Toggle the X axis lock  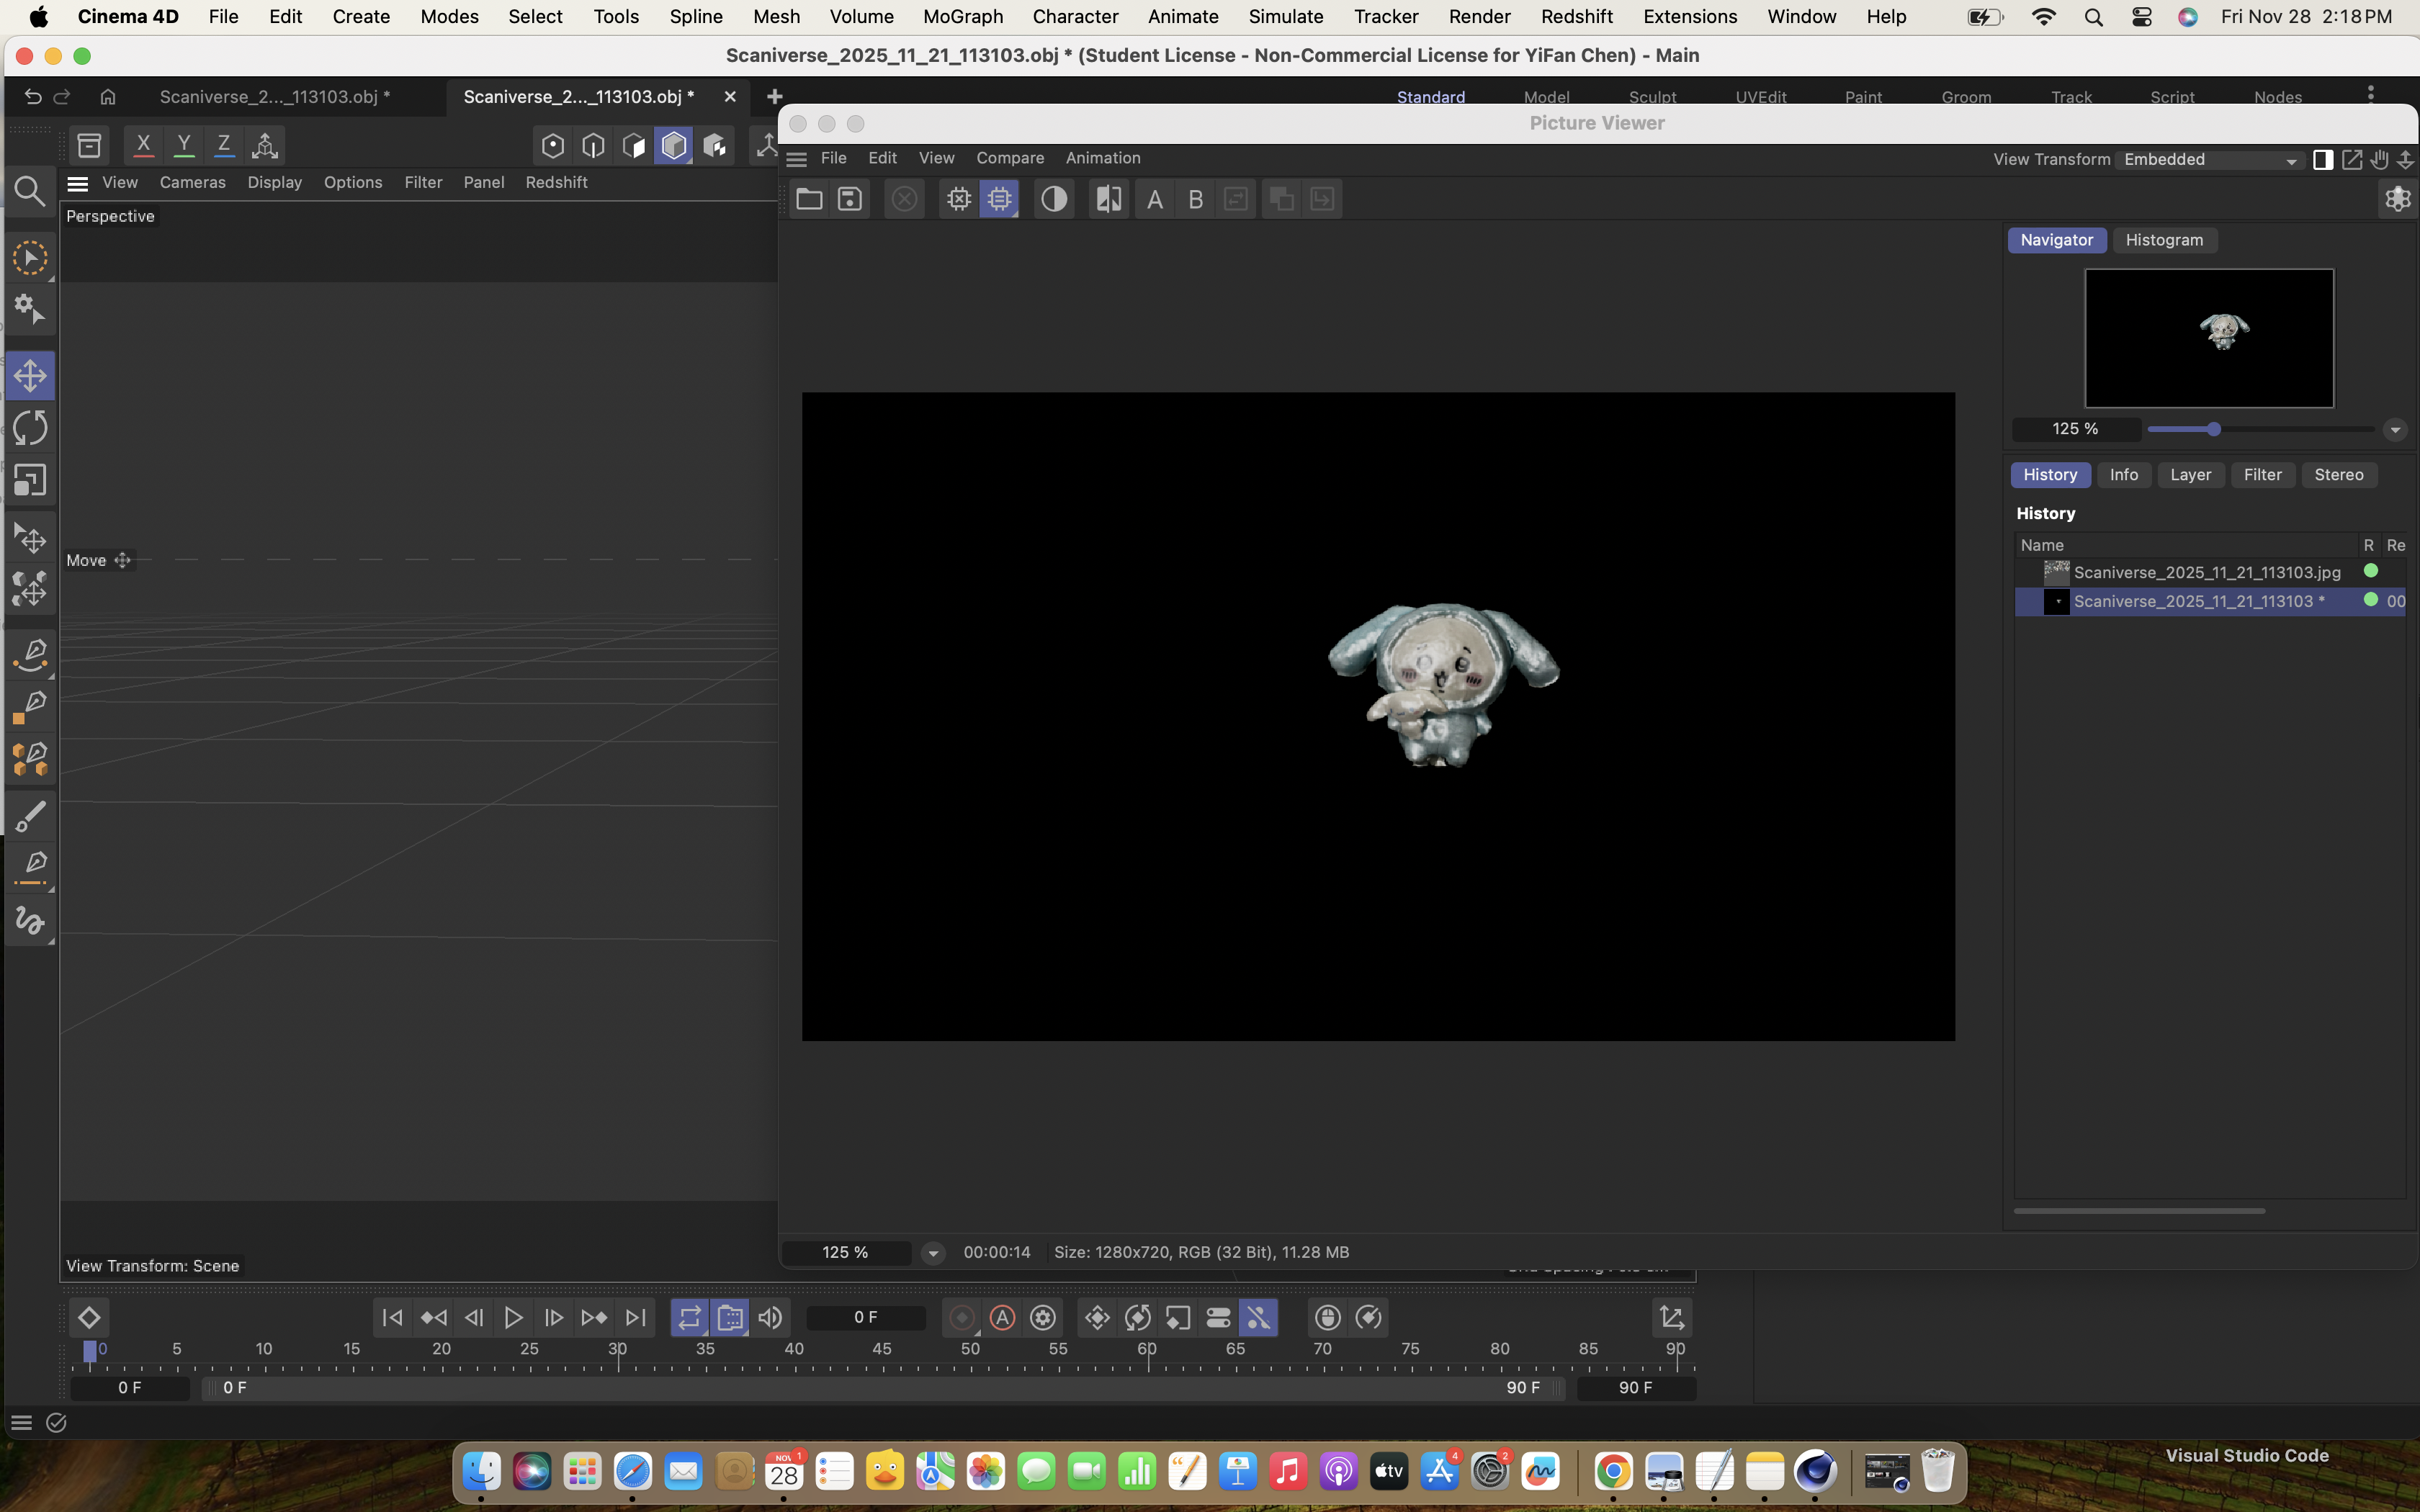click(x=143, y=146)
